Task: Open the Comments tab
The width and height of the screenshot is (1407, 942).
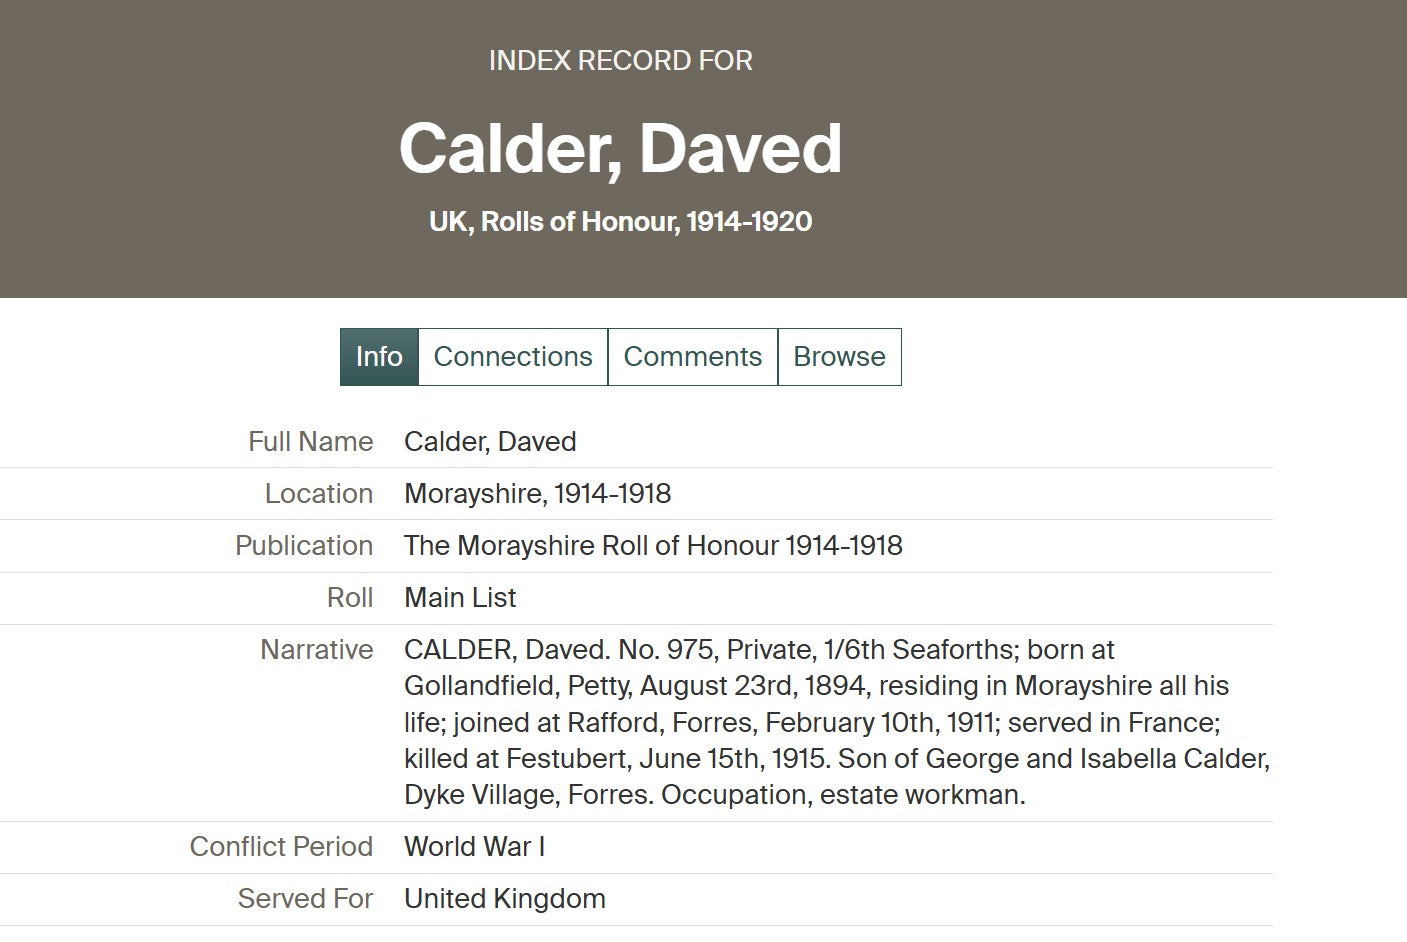Action: tap(692, 357)
